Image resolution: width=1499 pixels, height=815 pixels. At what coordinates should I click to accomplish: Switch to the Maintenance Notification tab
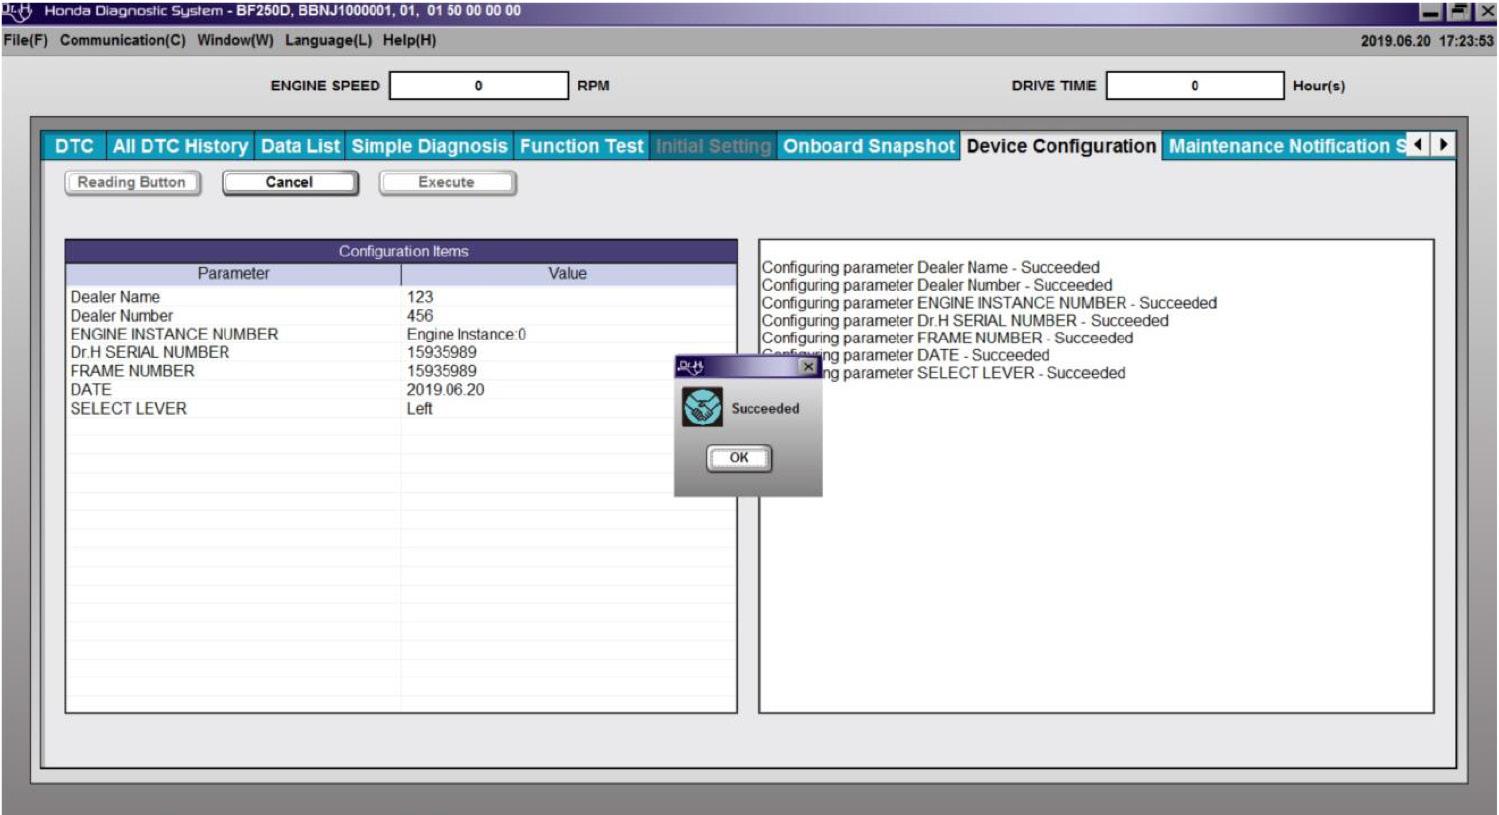click(x=1285, y=146)
